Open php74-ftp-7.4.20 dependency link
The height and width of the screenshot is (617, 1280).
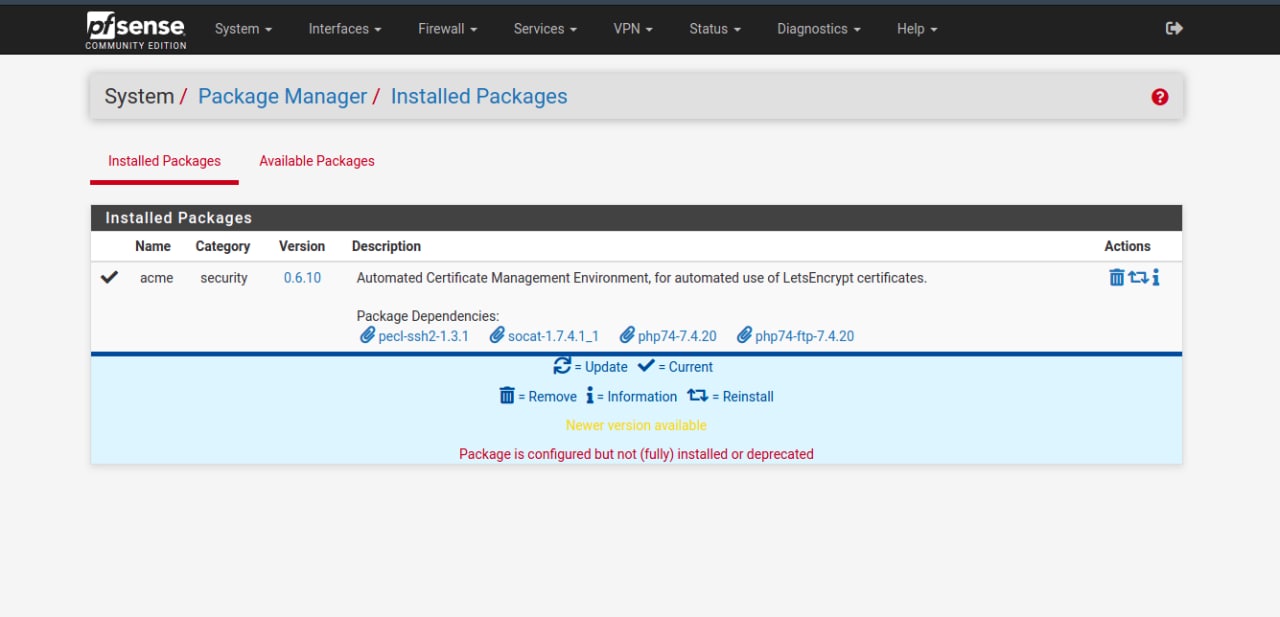[x=804, y=336]
